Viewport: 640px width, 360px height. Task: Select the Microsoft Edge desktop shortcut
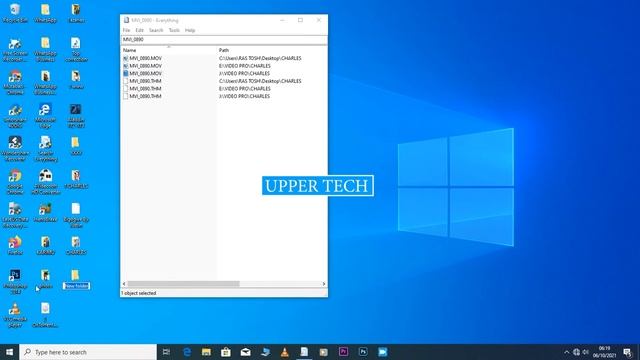[x=45, y=116]
